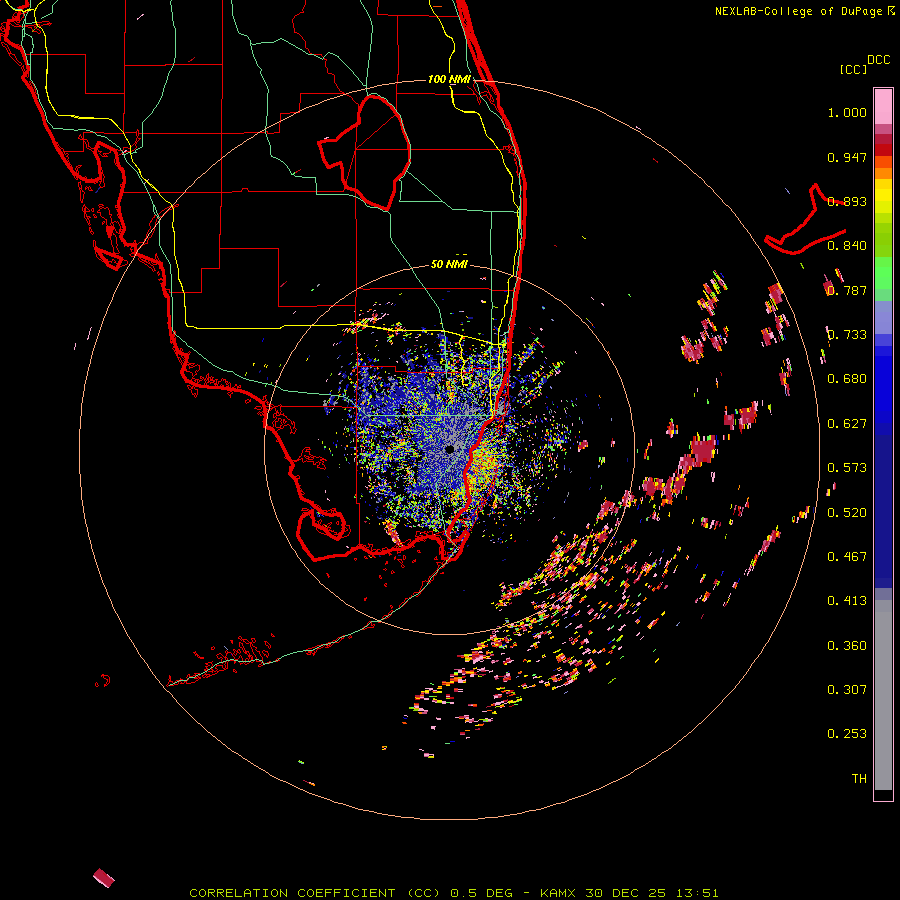Select the 0.627 scale value

(847, 424)
